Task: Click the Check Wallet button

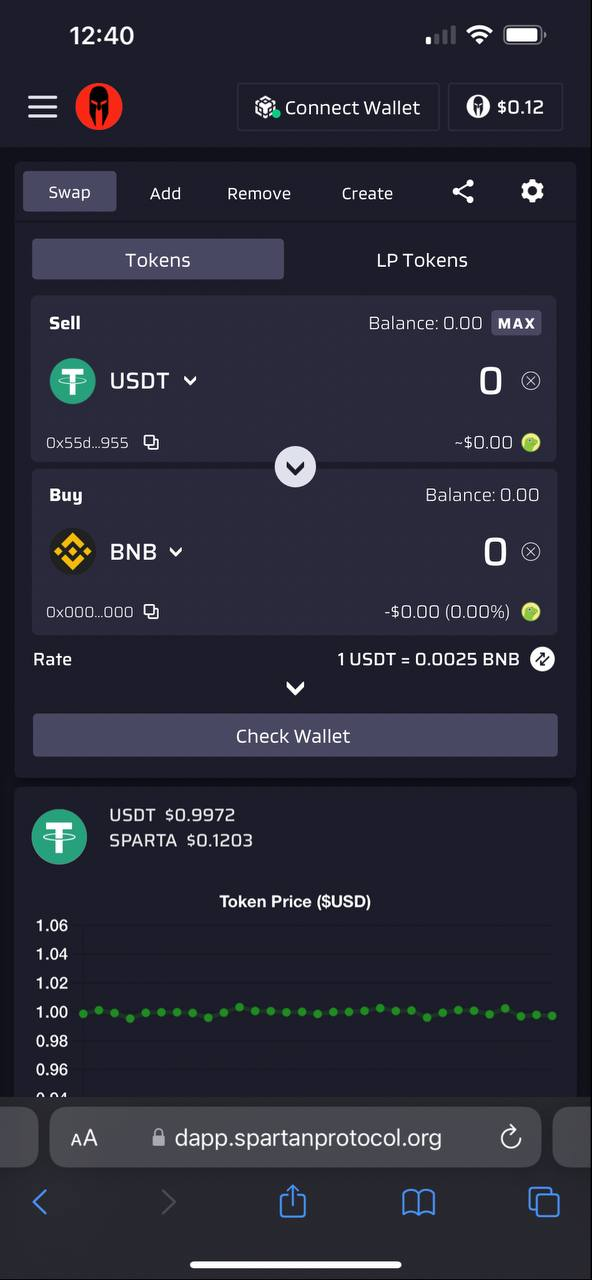Action: tap(295, 736)
